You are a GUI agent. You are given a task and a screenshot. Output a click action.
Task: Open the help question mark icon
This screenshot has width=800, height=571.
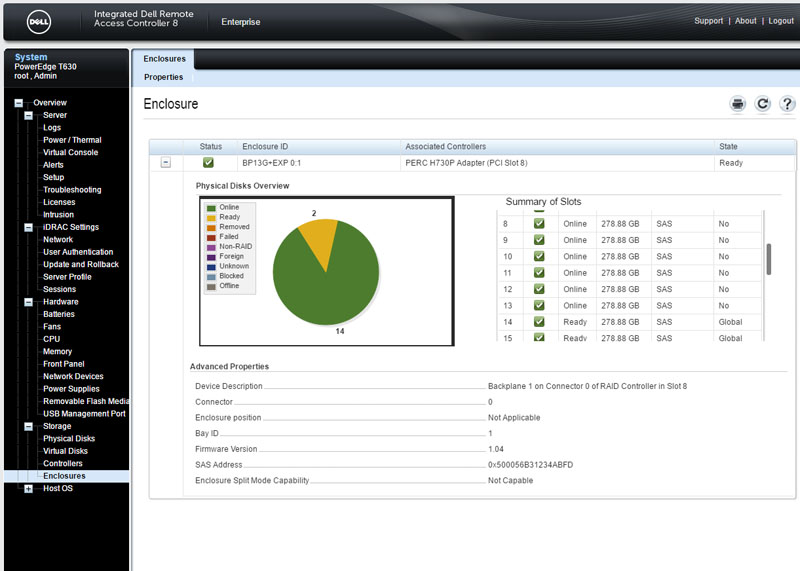point(786,104)
